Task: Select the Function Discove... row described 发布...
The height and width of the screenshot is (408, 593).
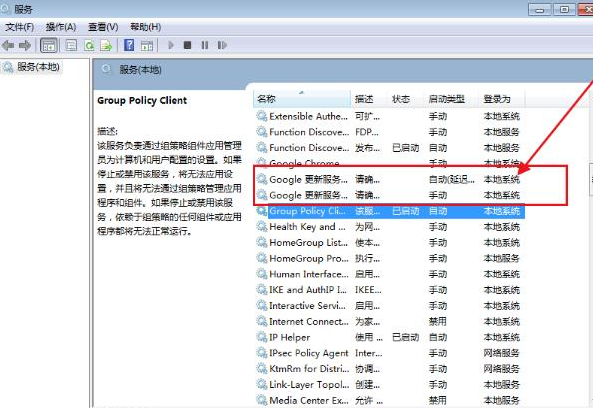Action: point(389,148)
